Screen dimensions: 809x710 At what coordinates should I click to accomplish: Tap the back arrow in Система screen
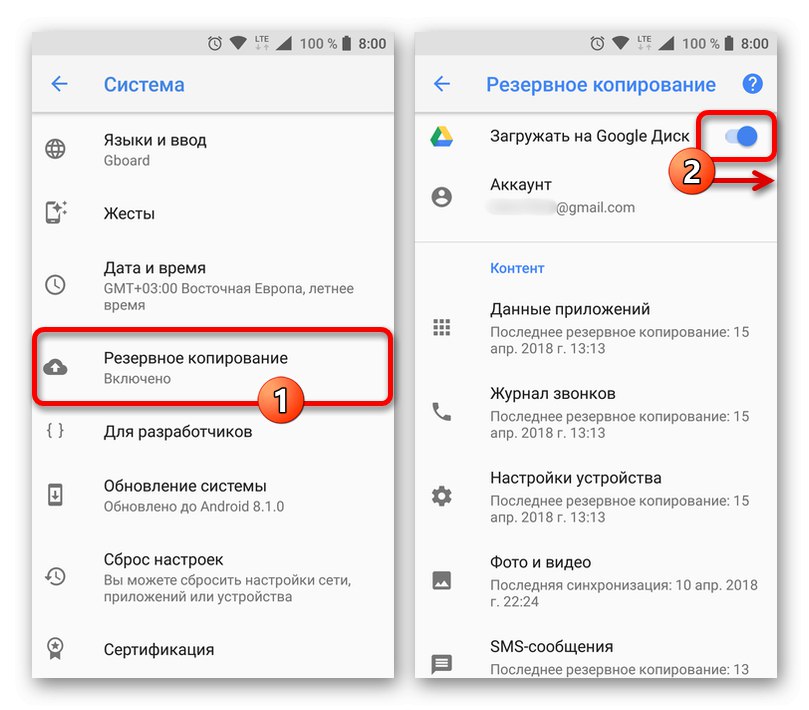[x=59, y=84]
